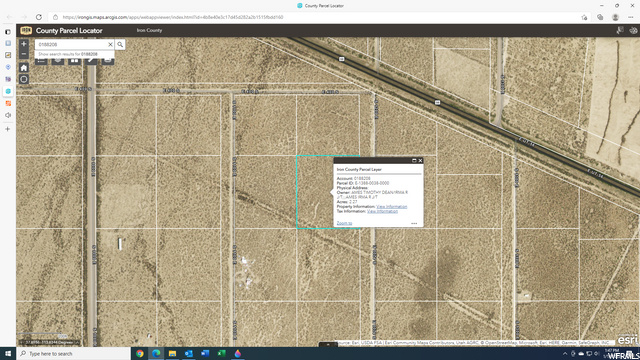This screenshot has height=360, width=640.
Task: Open the Windows Start menu
Action: (x=8, y=353)
